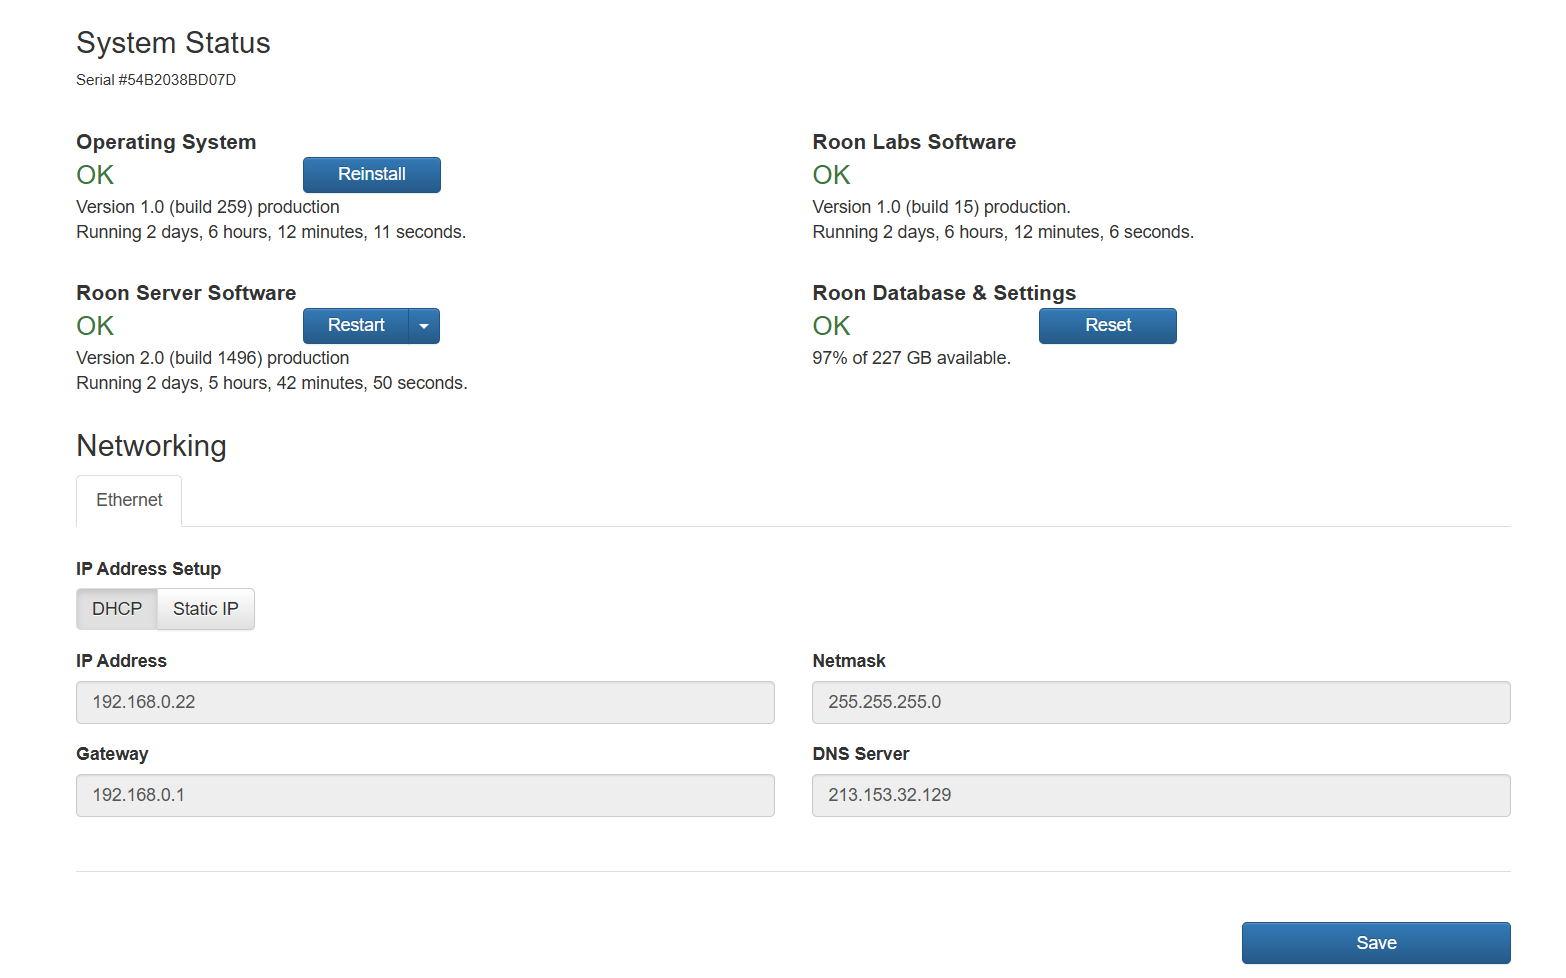The width and height of the screenshot is (1566, 978).
Task: Click the Networking section heading
Action: click(151, 446)
